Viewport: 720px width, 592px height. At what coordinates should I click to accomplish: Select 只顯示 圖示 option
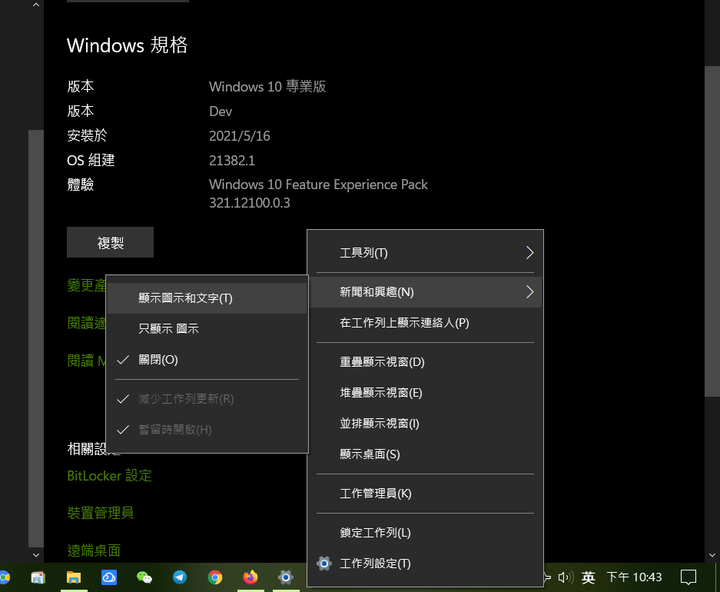[x=207, y=329]
